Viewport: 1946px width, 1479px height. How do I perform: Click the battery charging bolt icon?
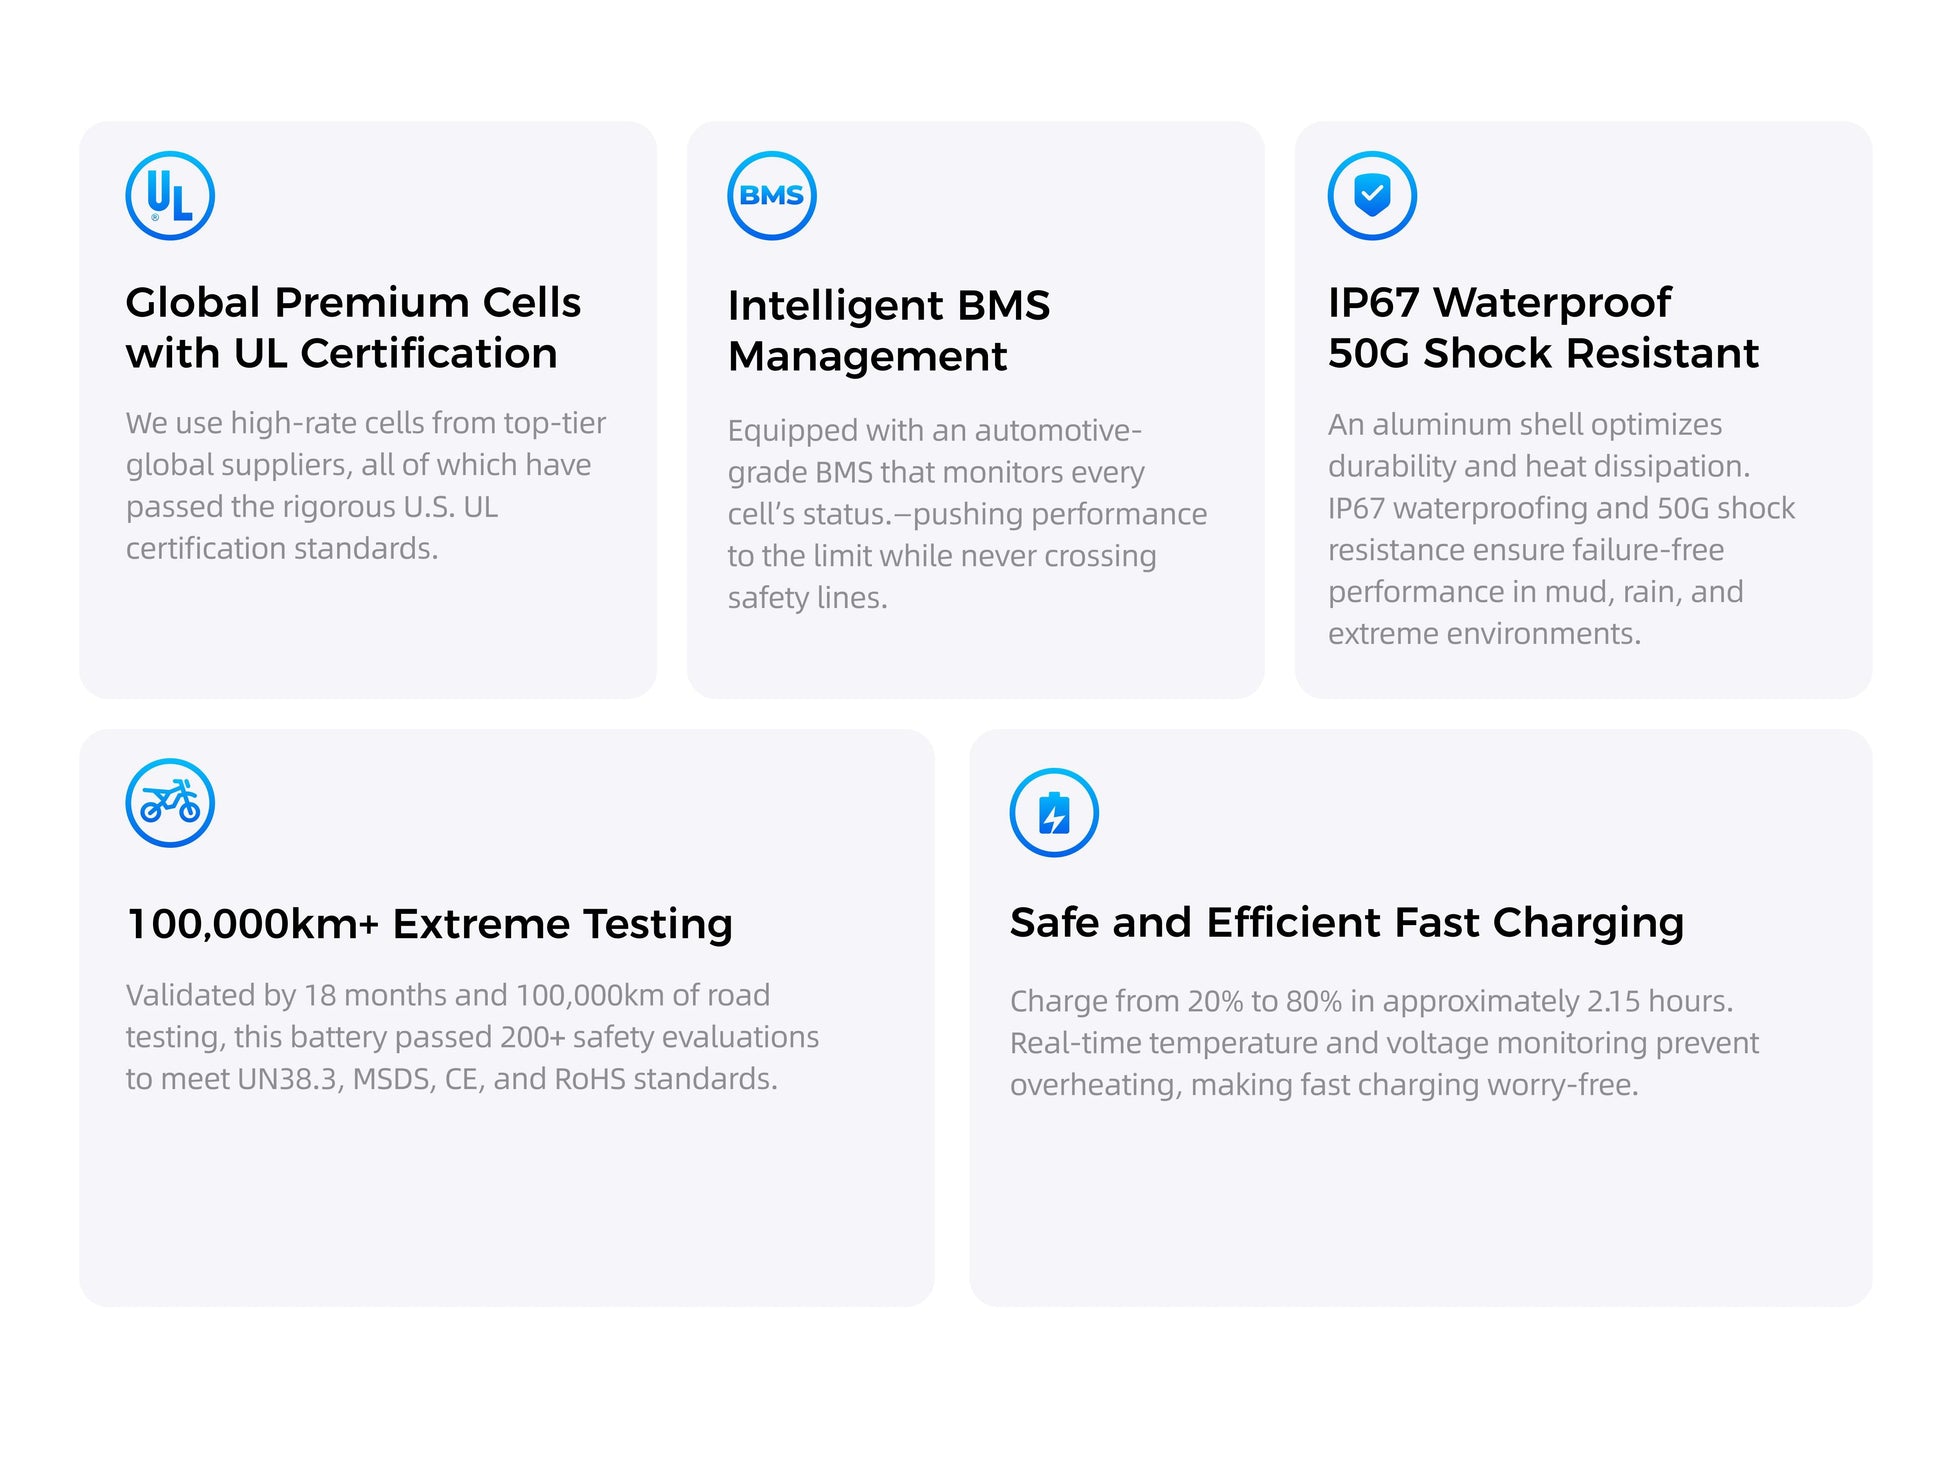click(x=1054, y=813)
